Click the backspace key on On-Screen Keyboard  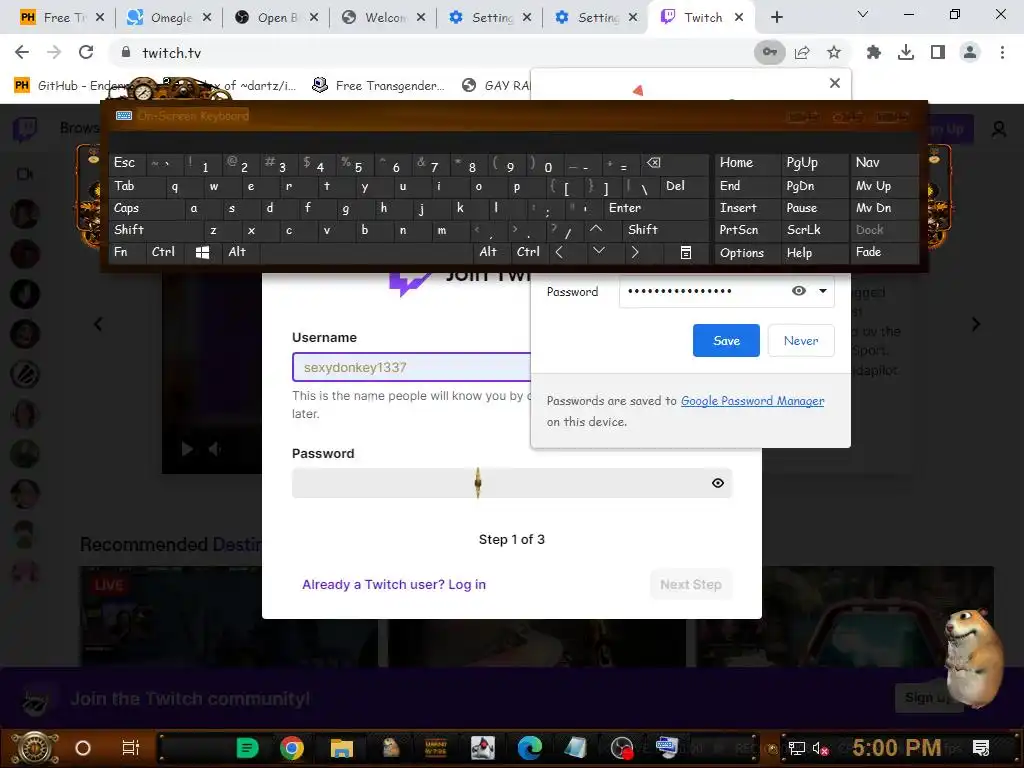coord(653,163)
